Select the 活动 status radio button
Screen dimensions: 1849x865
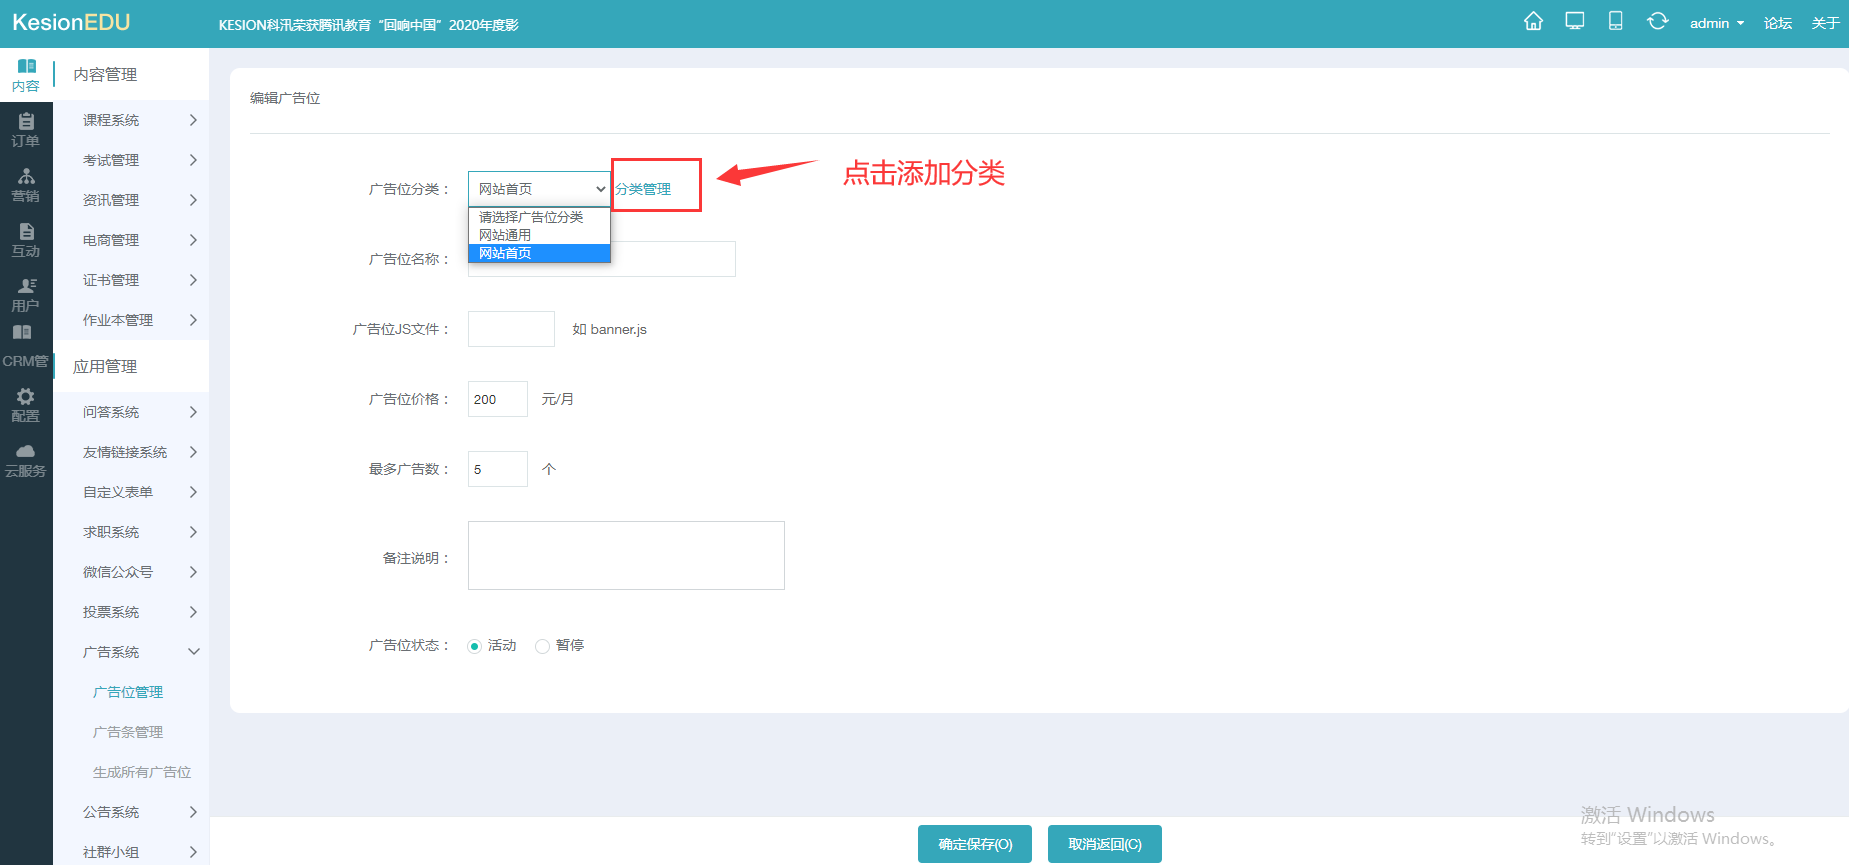pyautogui.click(x=475, y=646)
